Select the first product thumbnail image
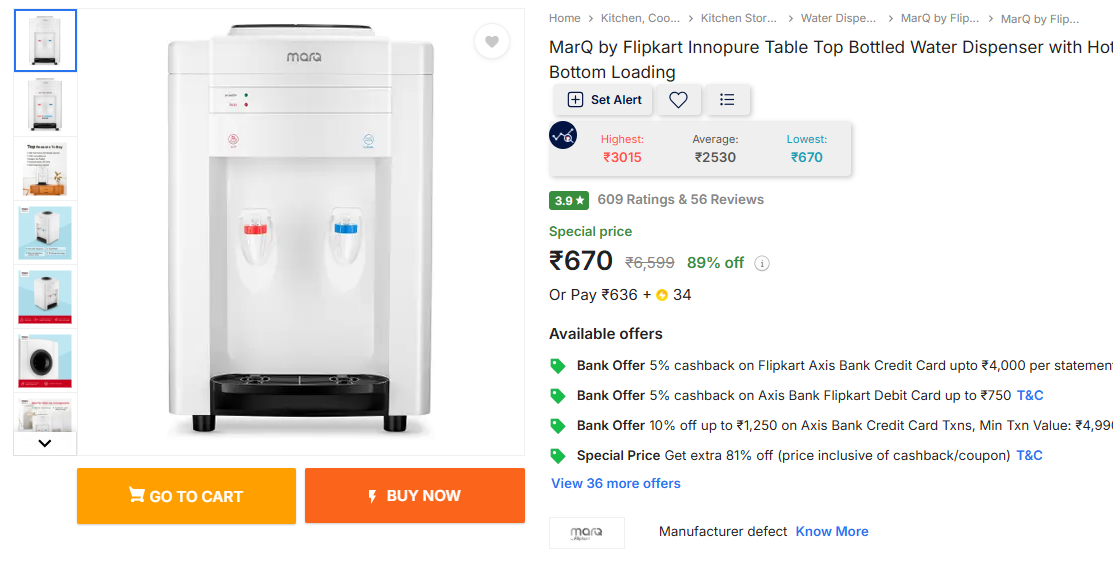Viewport: 1113px width, 561px height. coord(45,41)
